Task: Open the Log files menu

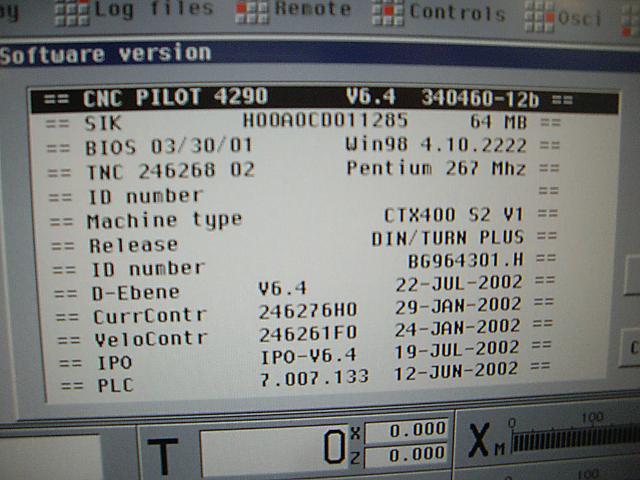Action: (x=153, y=10)
